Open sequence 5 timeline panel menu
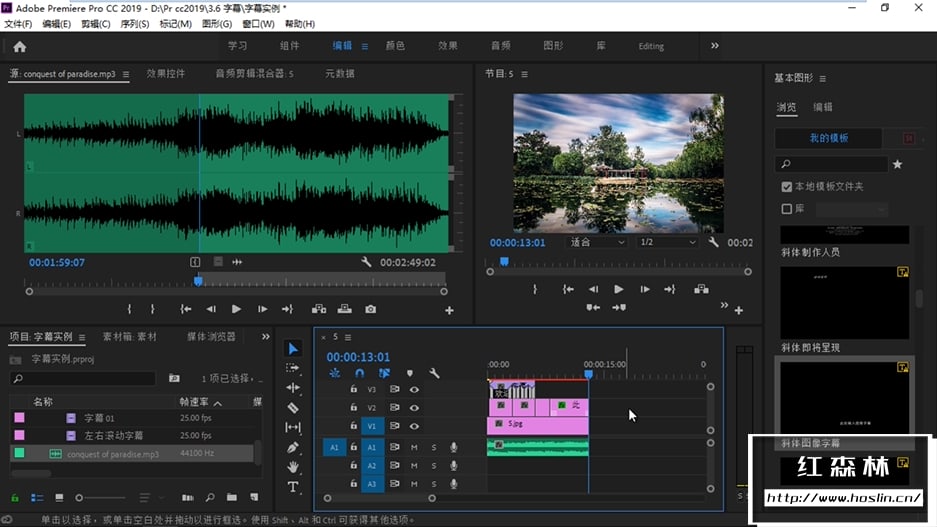Viewport: 937px width, 527px height. 348,337
